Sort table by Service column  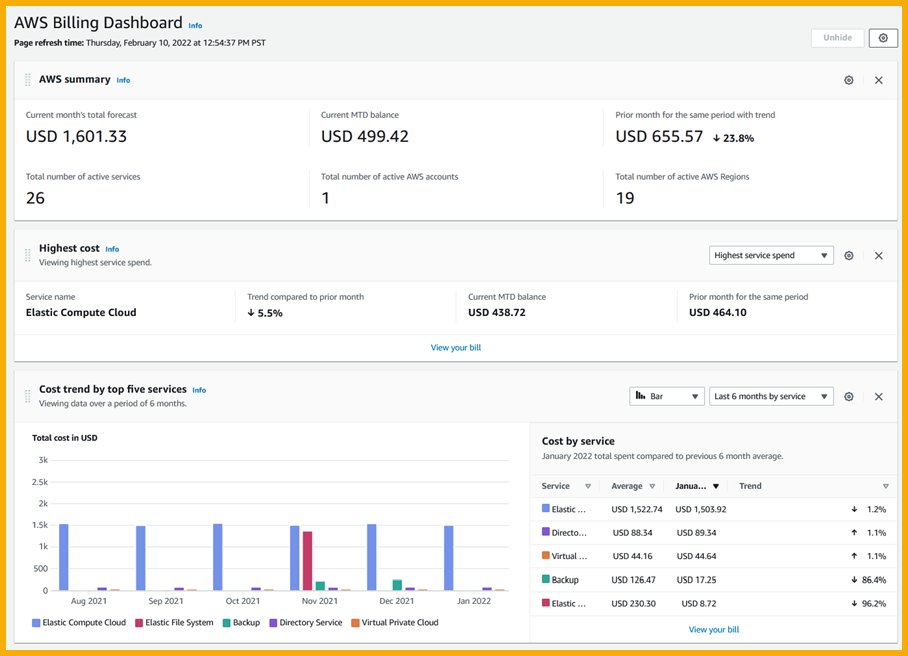pyautogui.click(x=588, y=486)
